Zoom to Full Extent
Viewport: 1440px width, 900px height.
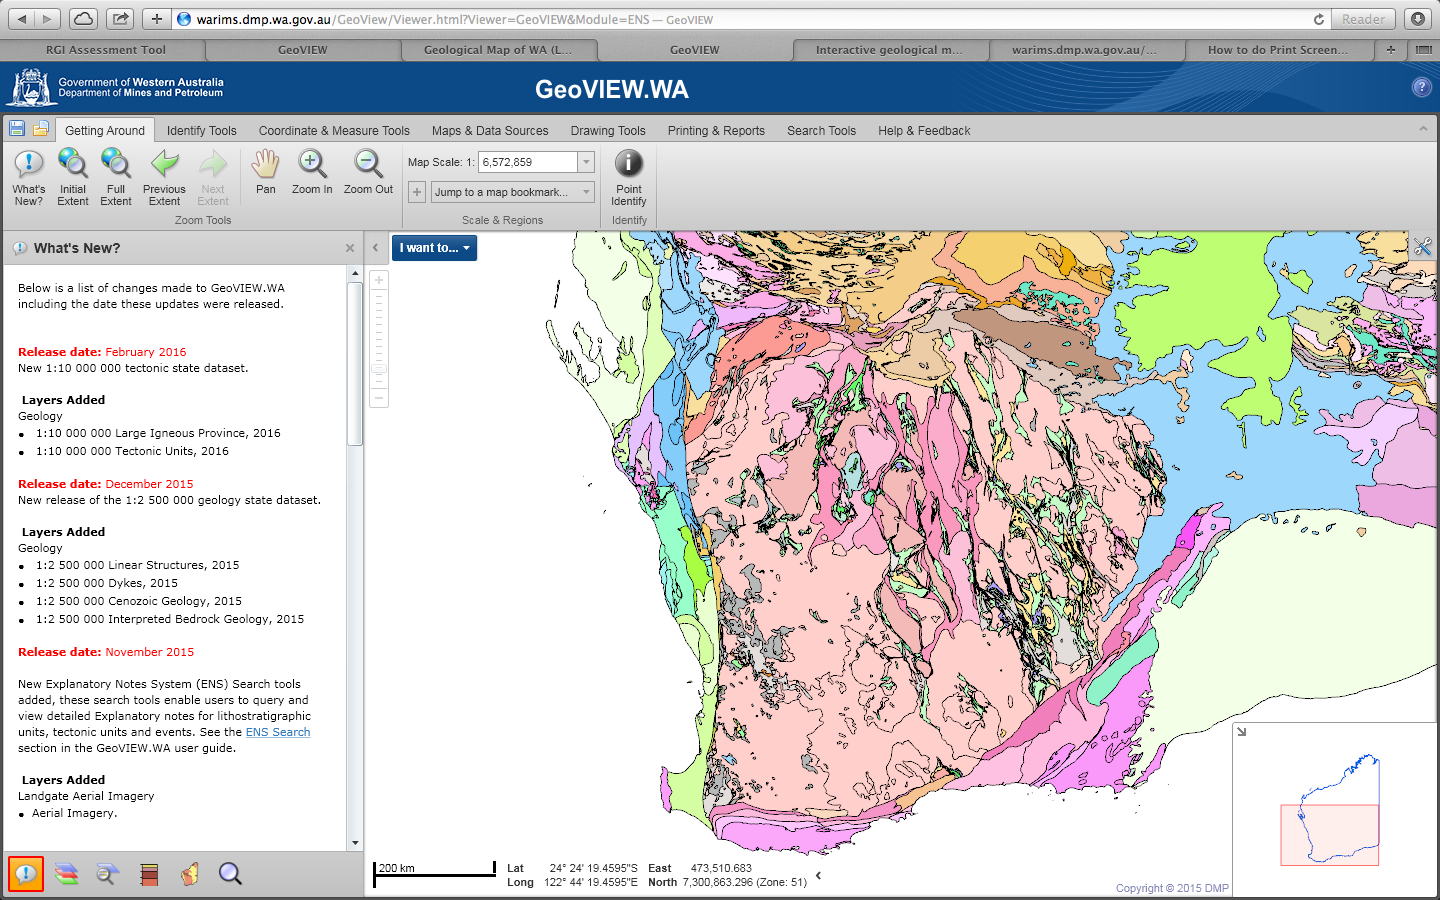[x=116, y=177]
